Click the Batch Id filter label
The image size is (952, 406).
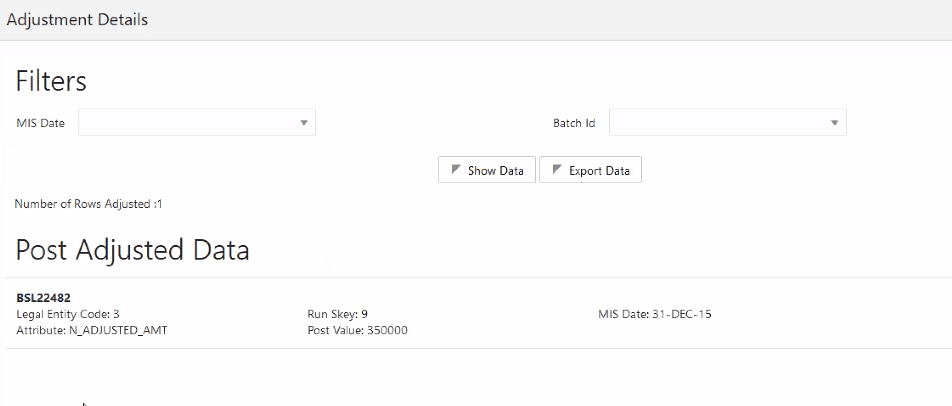click(574, 123)
